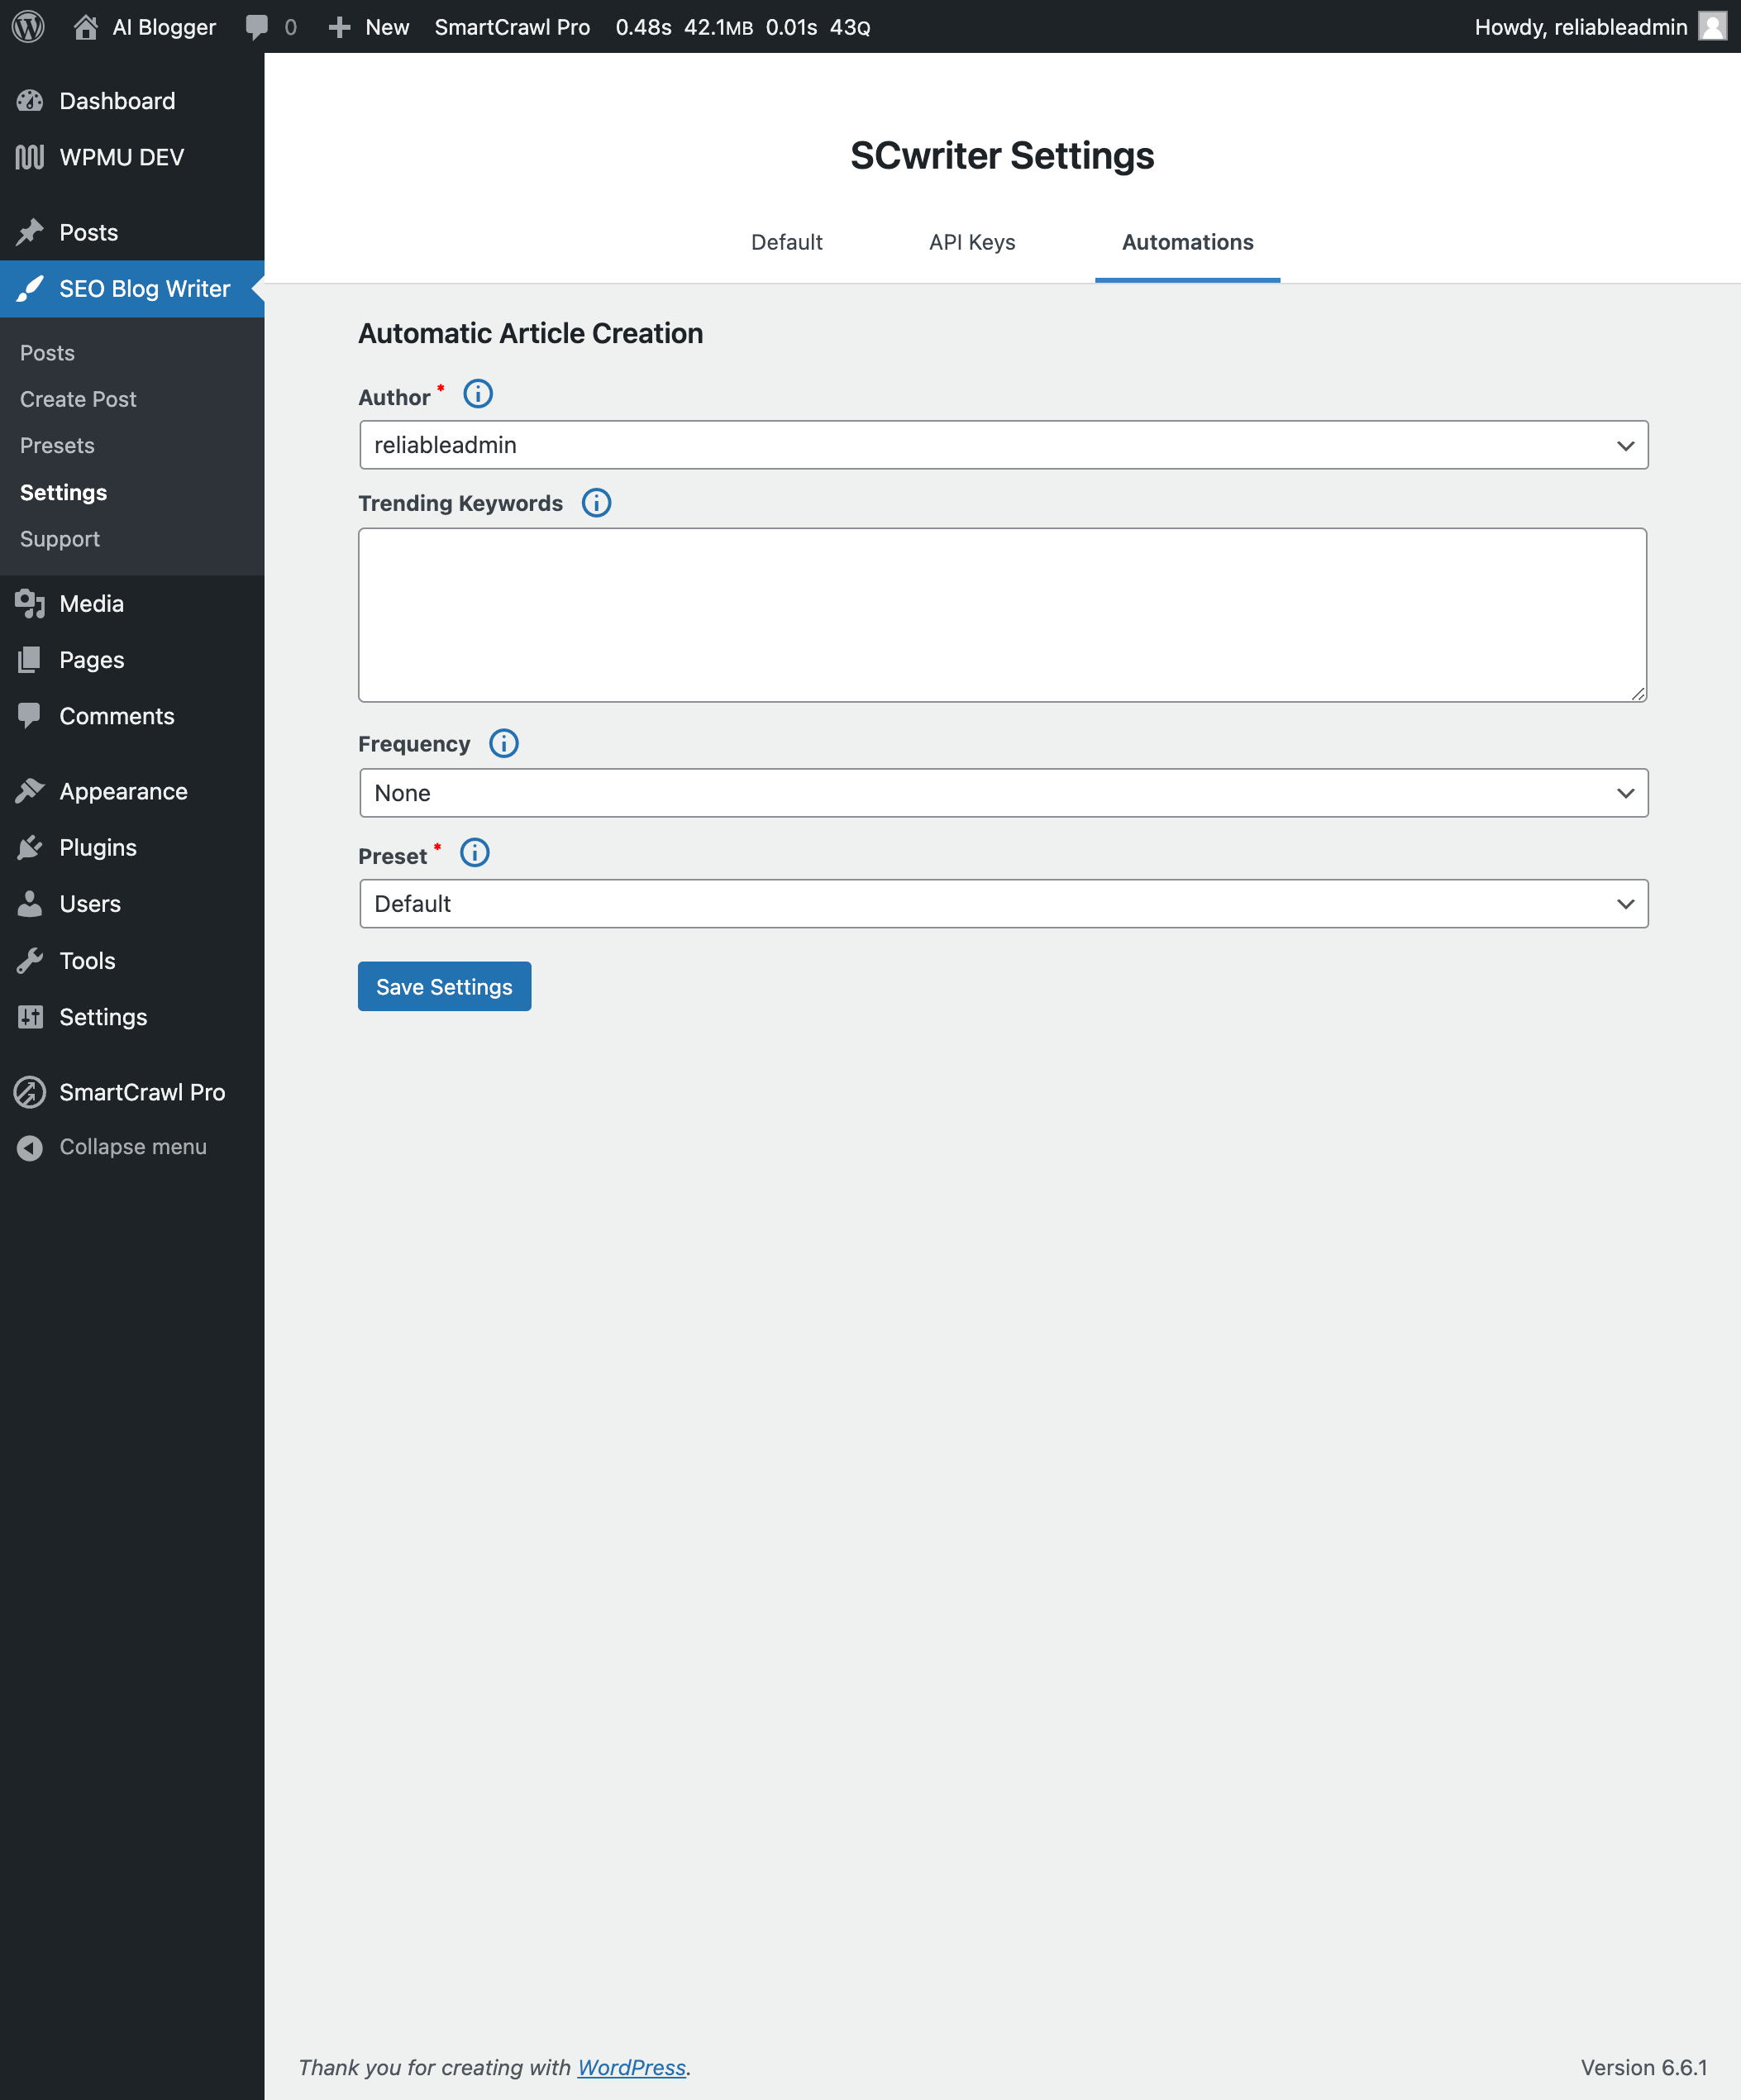Click the Collapse menu arrow icon
Viewport: 1741px width, 2100px height.
[30, 1147]
